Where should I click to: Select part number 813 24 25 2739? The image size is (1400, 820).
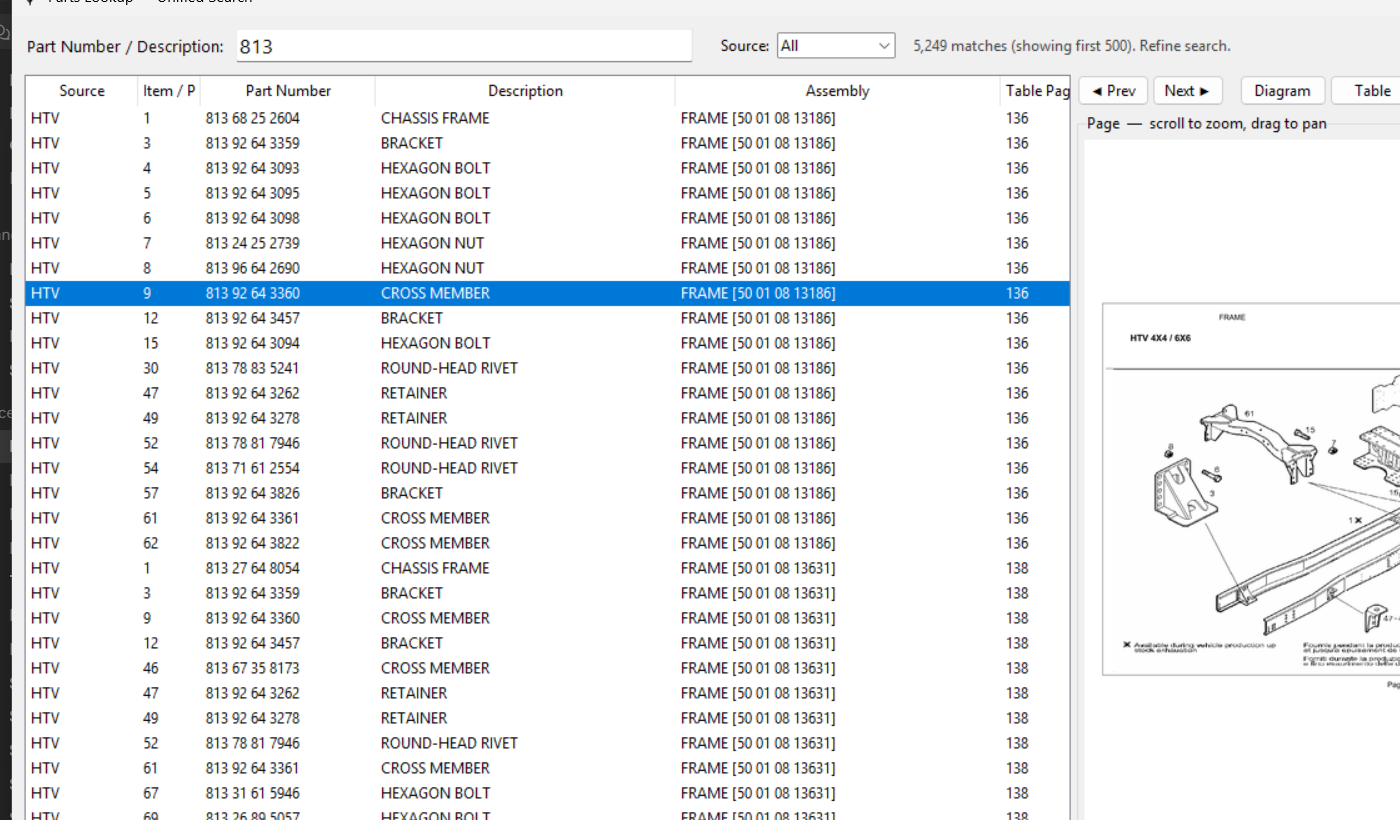(253, 243)
